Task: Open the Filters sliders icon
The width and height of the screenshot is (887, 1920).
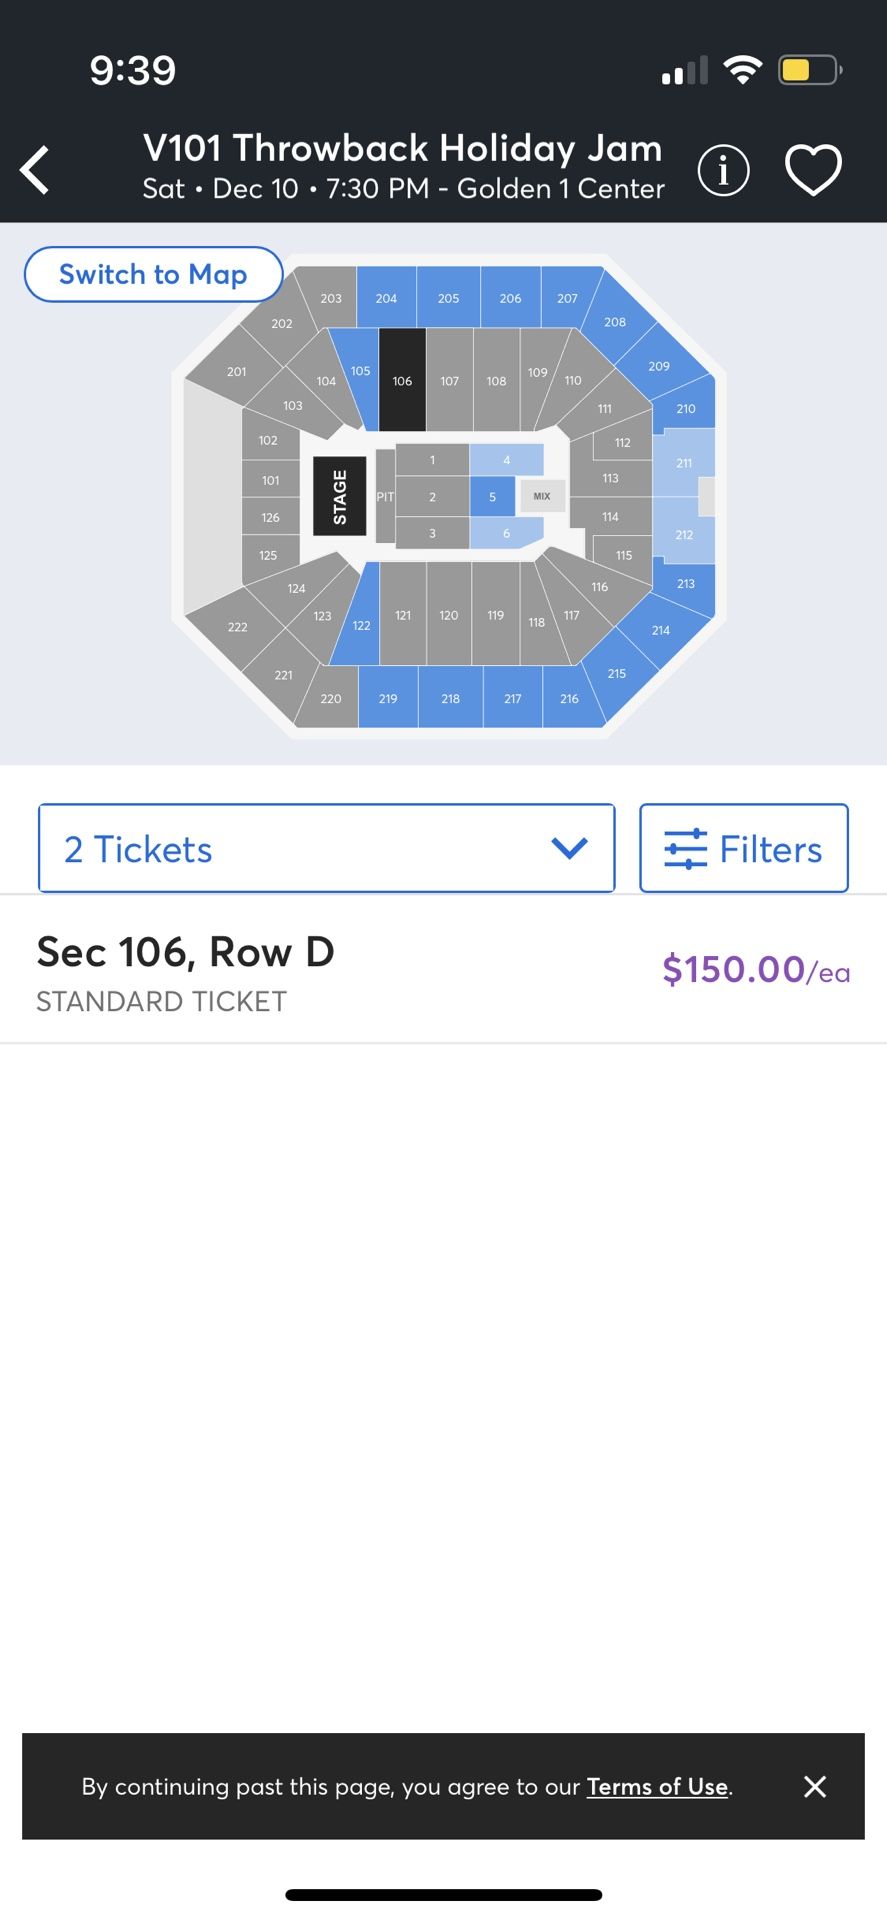Action: pos(685,849)
